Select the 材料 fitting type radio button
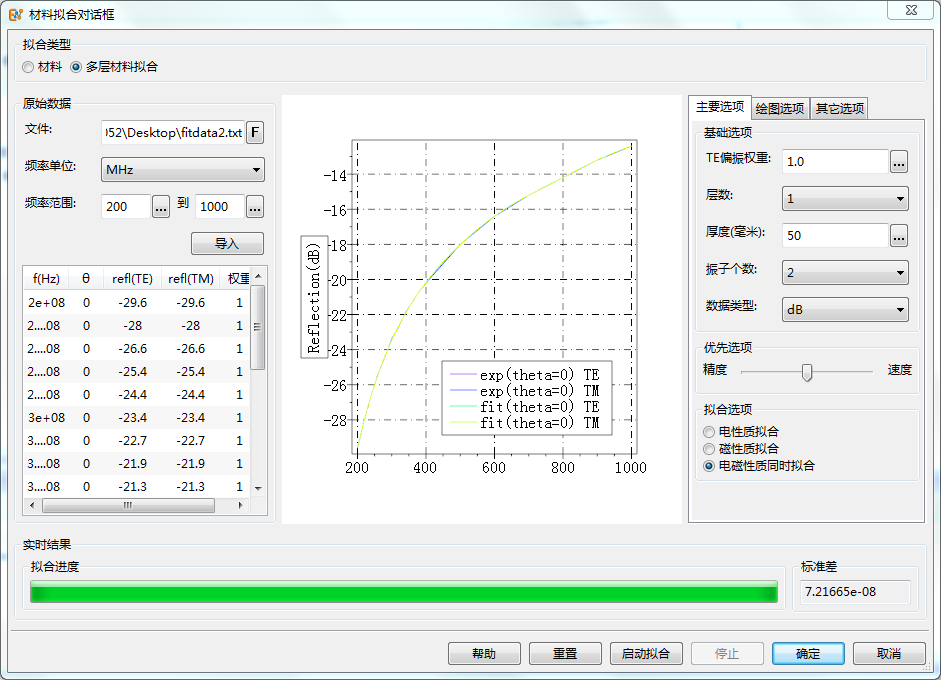Viewport: 941px width, 680px height. 28,67
